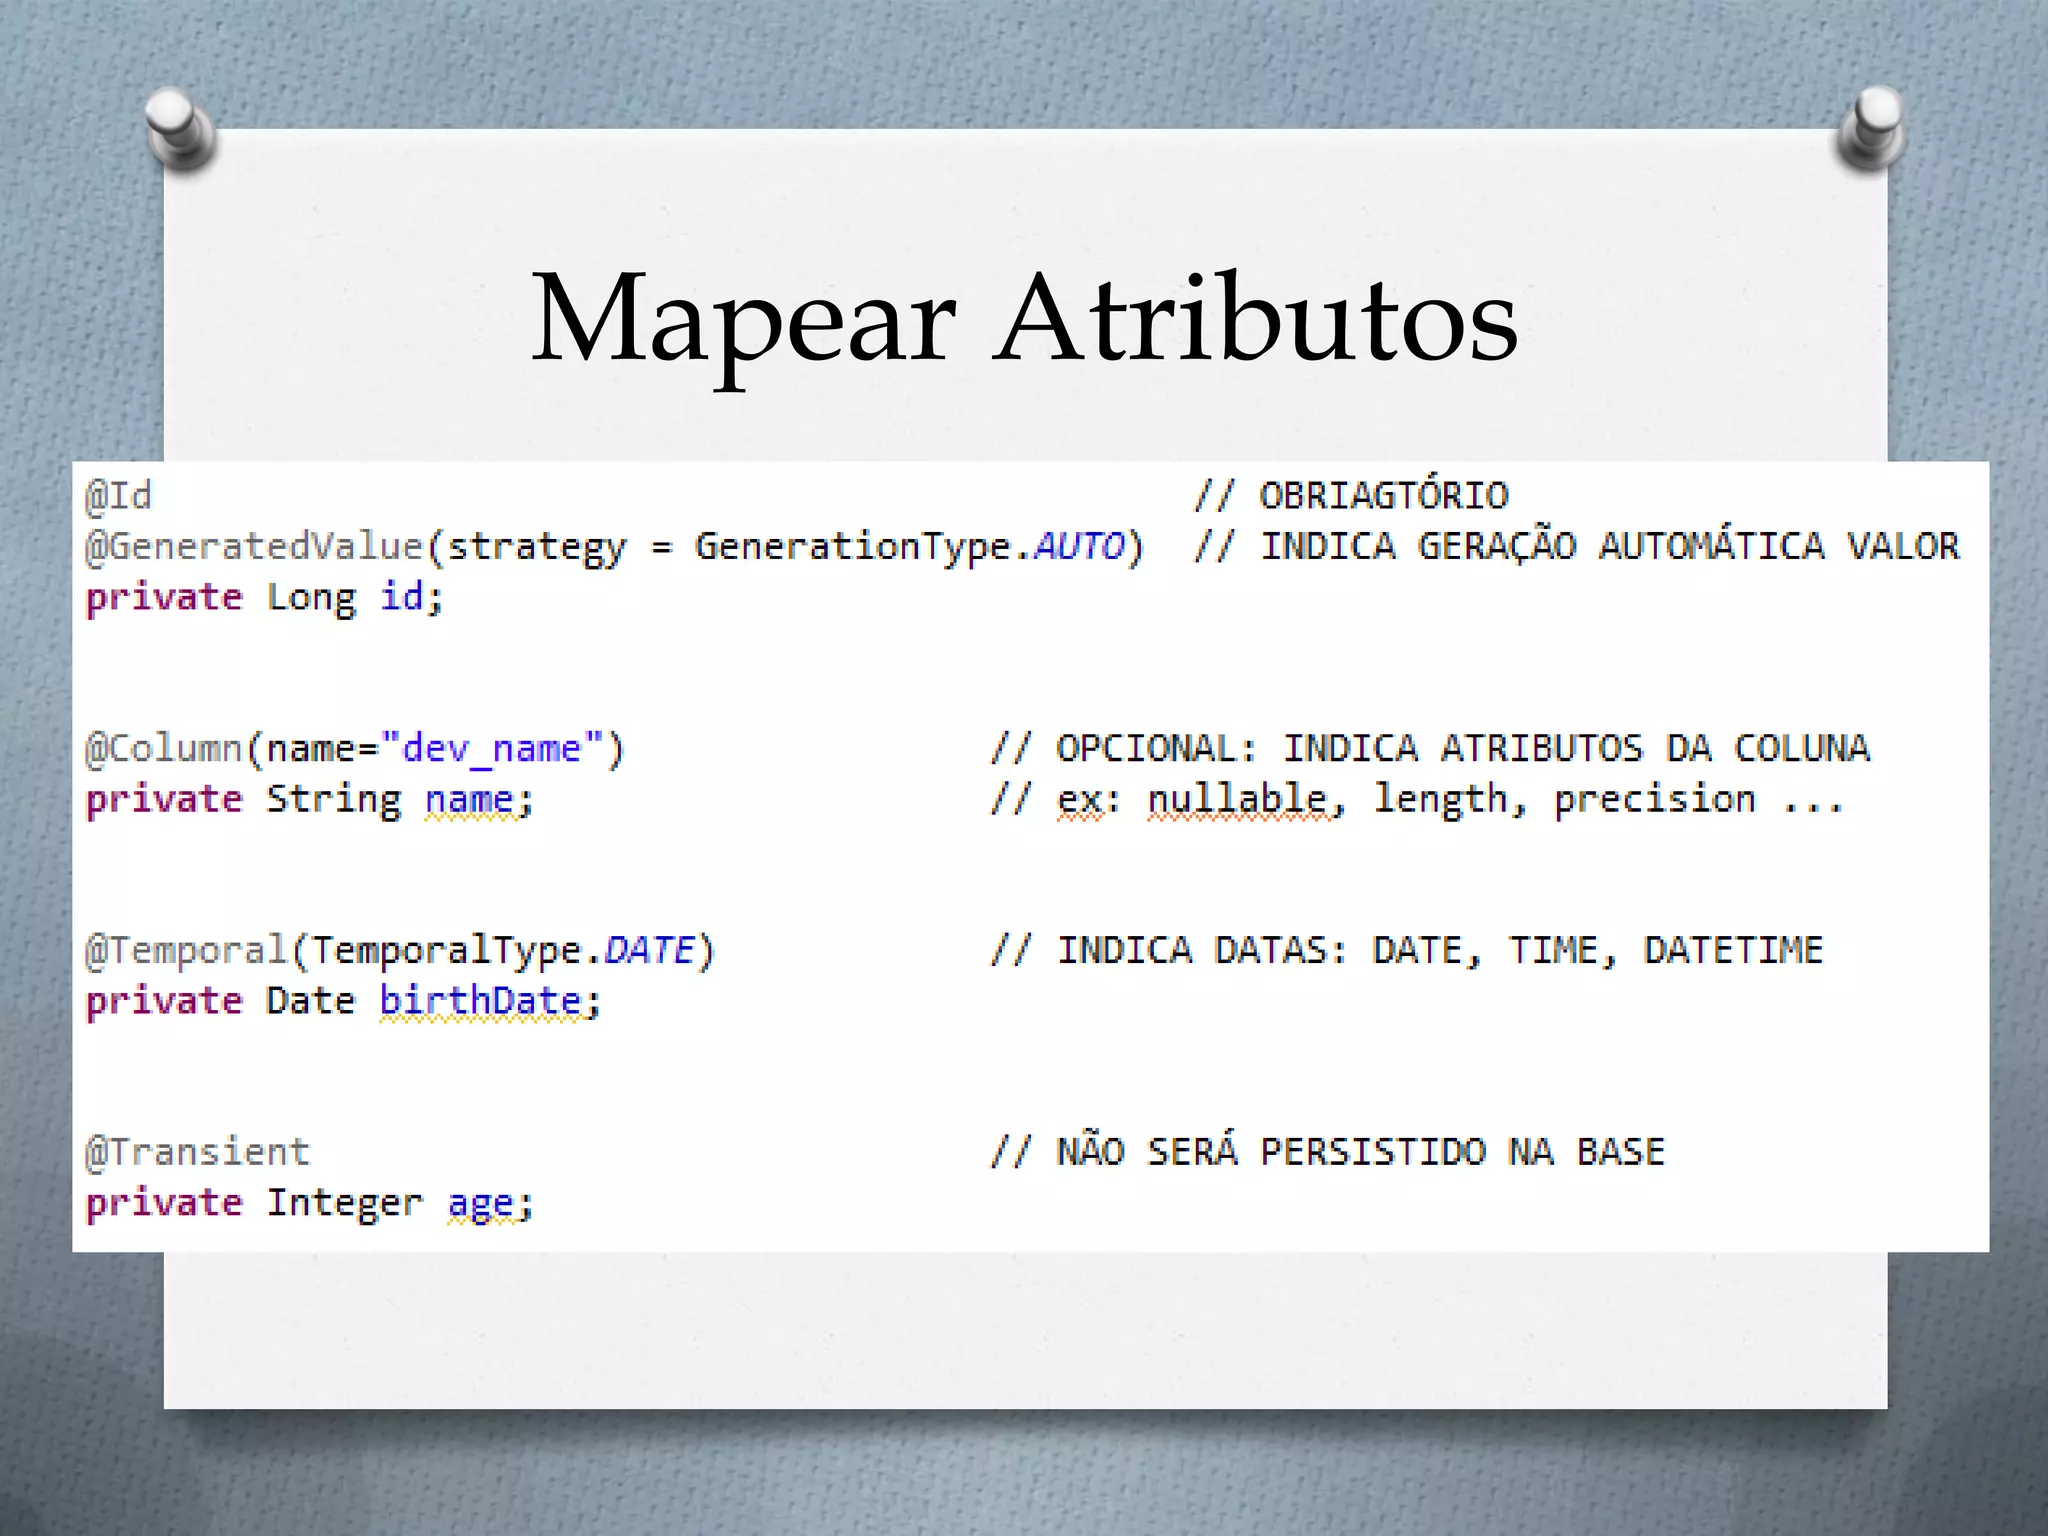Click the @Column(name="dev_name") annotation
The image size is (2048, 1536).
click(355, 749)
